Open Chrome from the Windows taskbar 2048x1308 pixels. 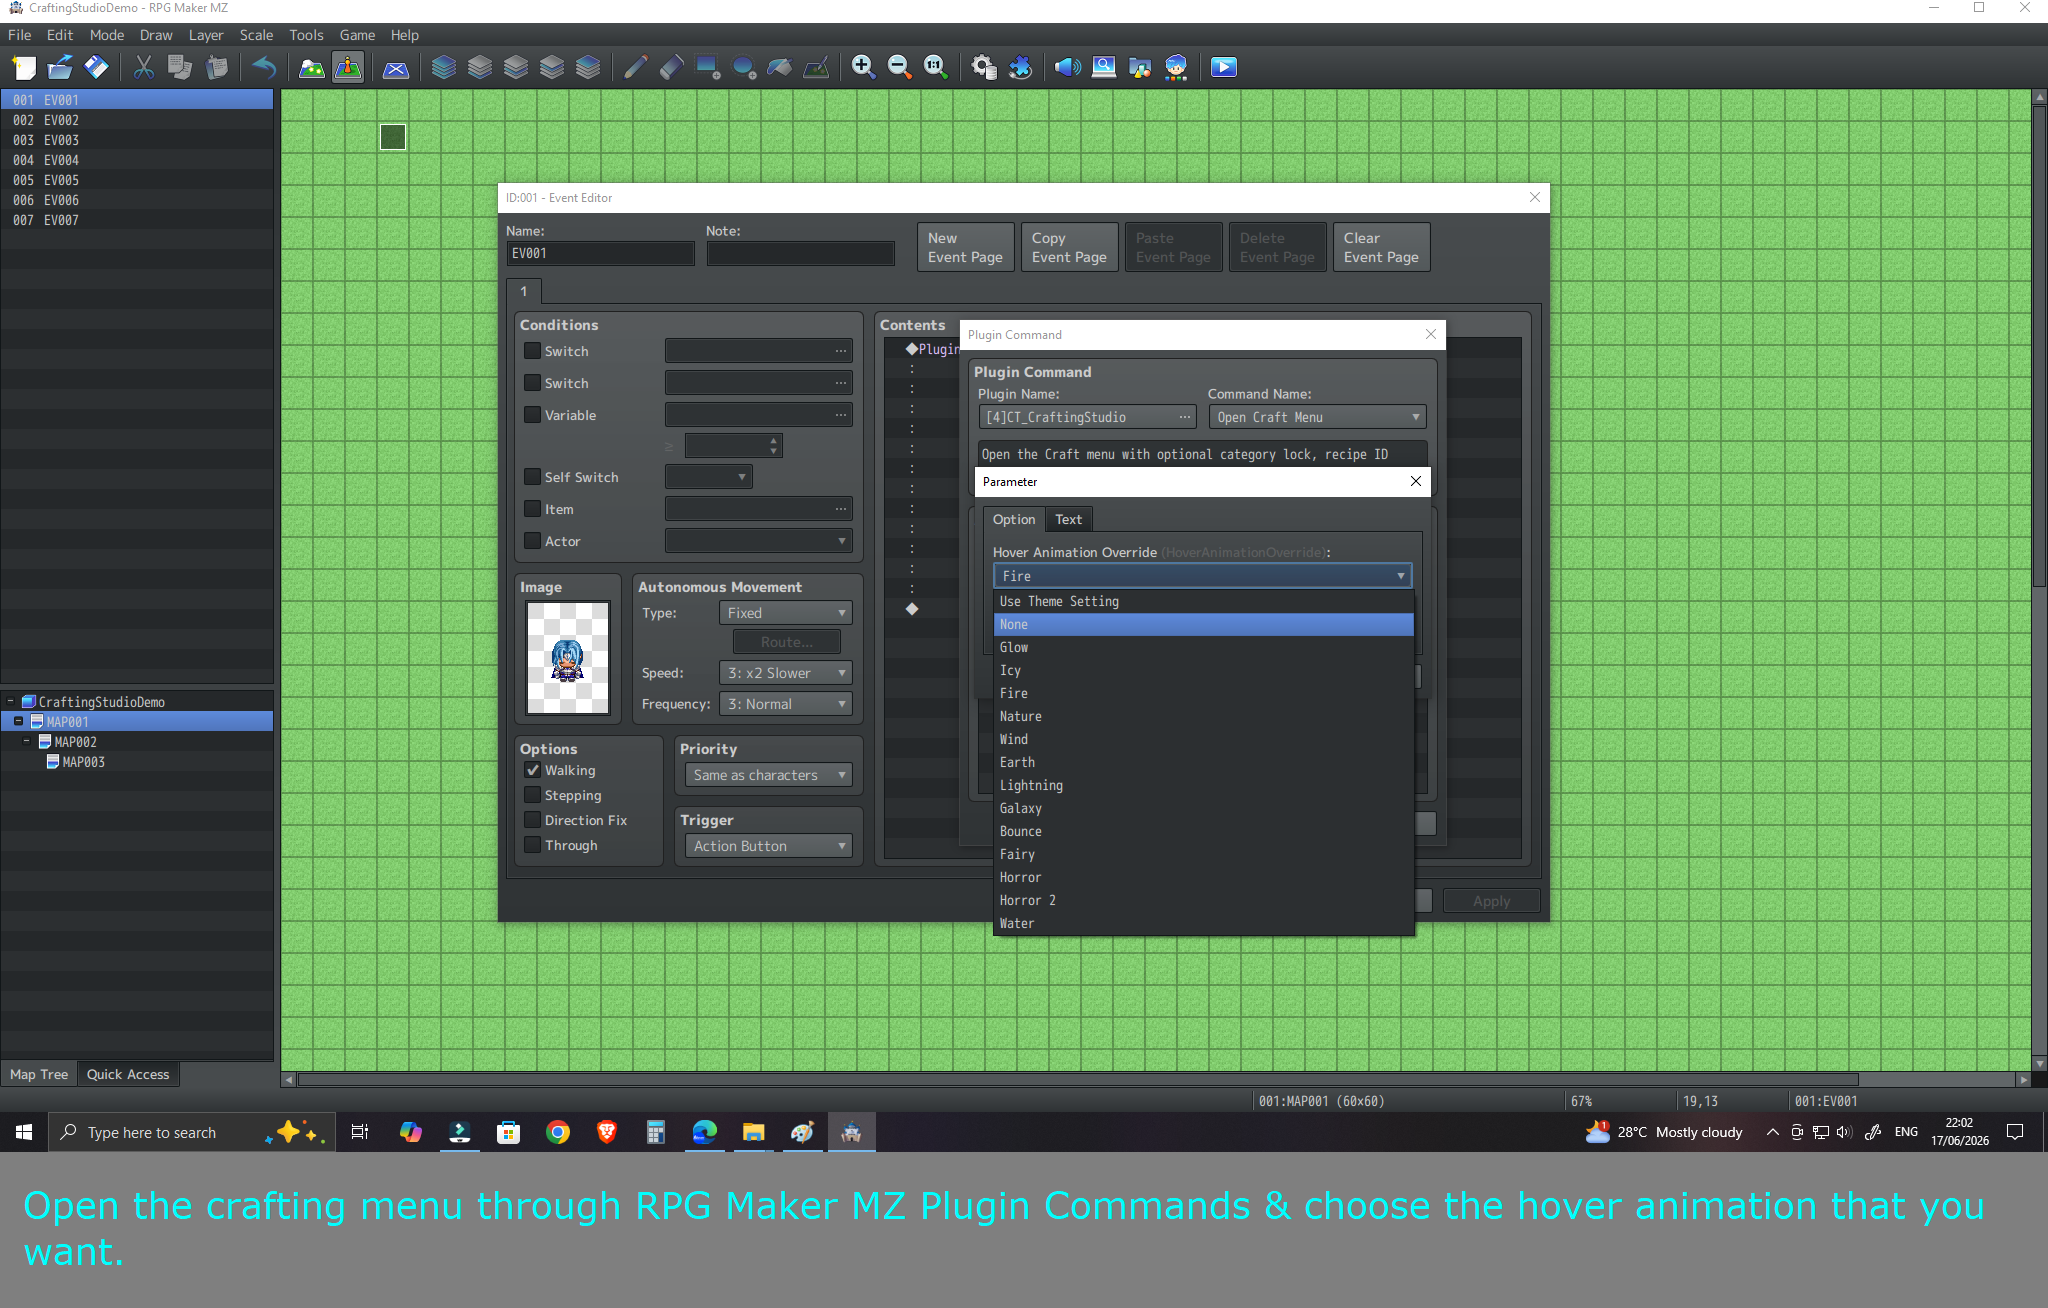558,1132
